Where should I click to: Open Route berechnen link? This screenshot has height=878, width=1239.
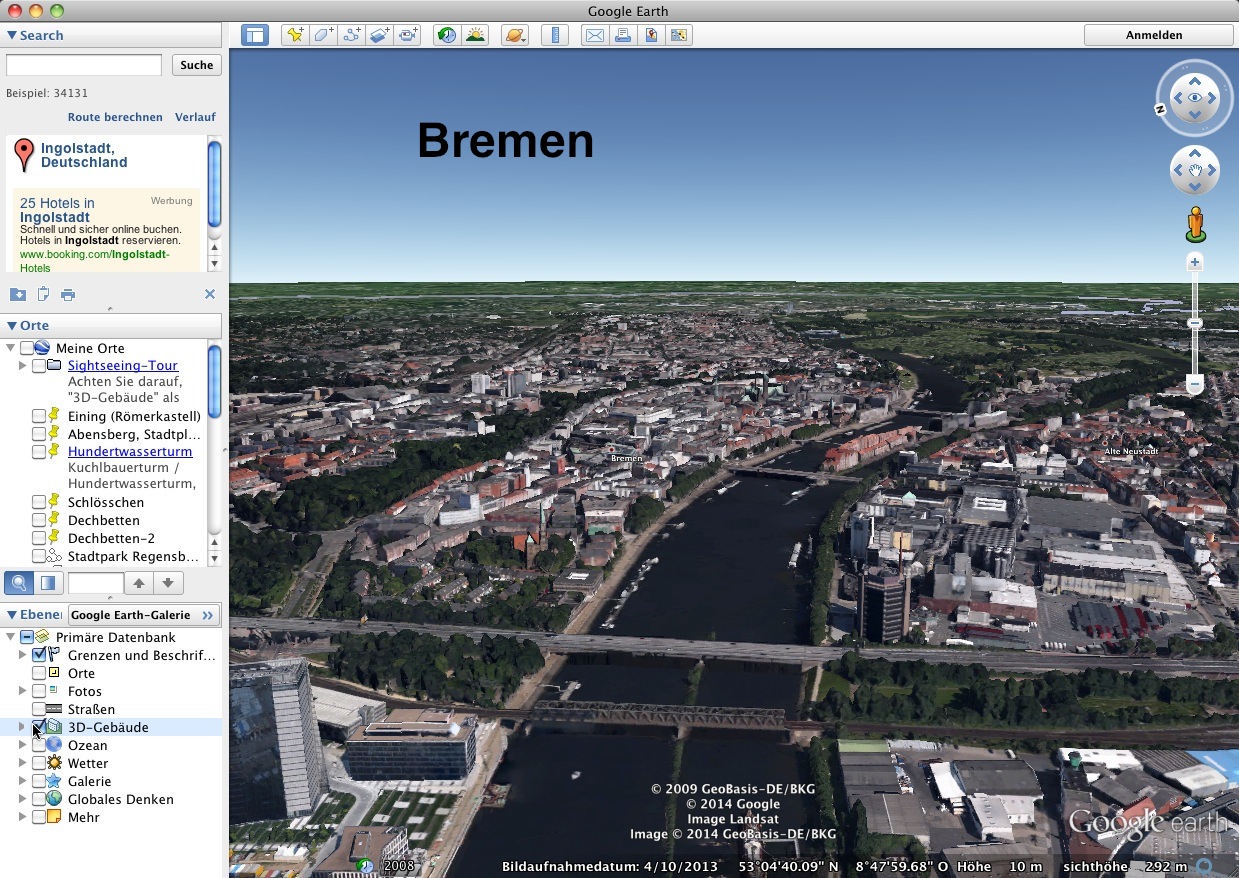pos(115,117)
